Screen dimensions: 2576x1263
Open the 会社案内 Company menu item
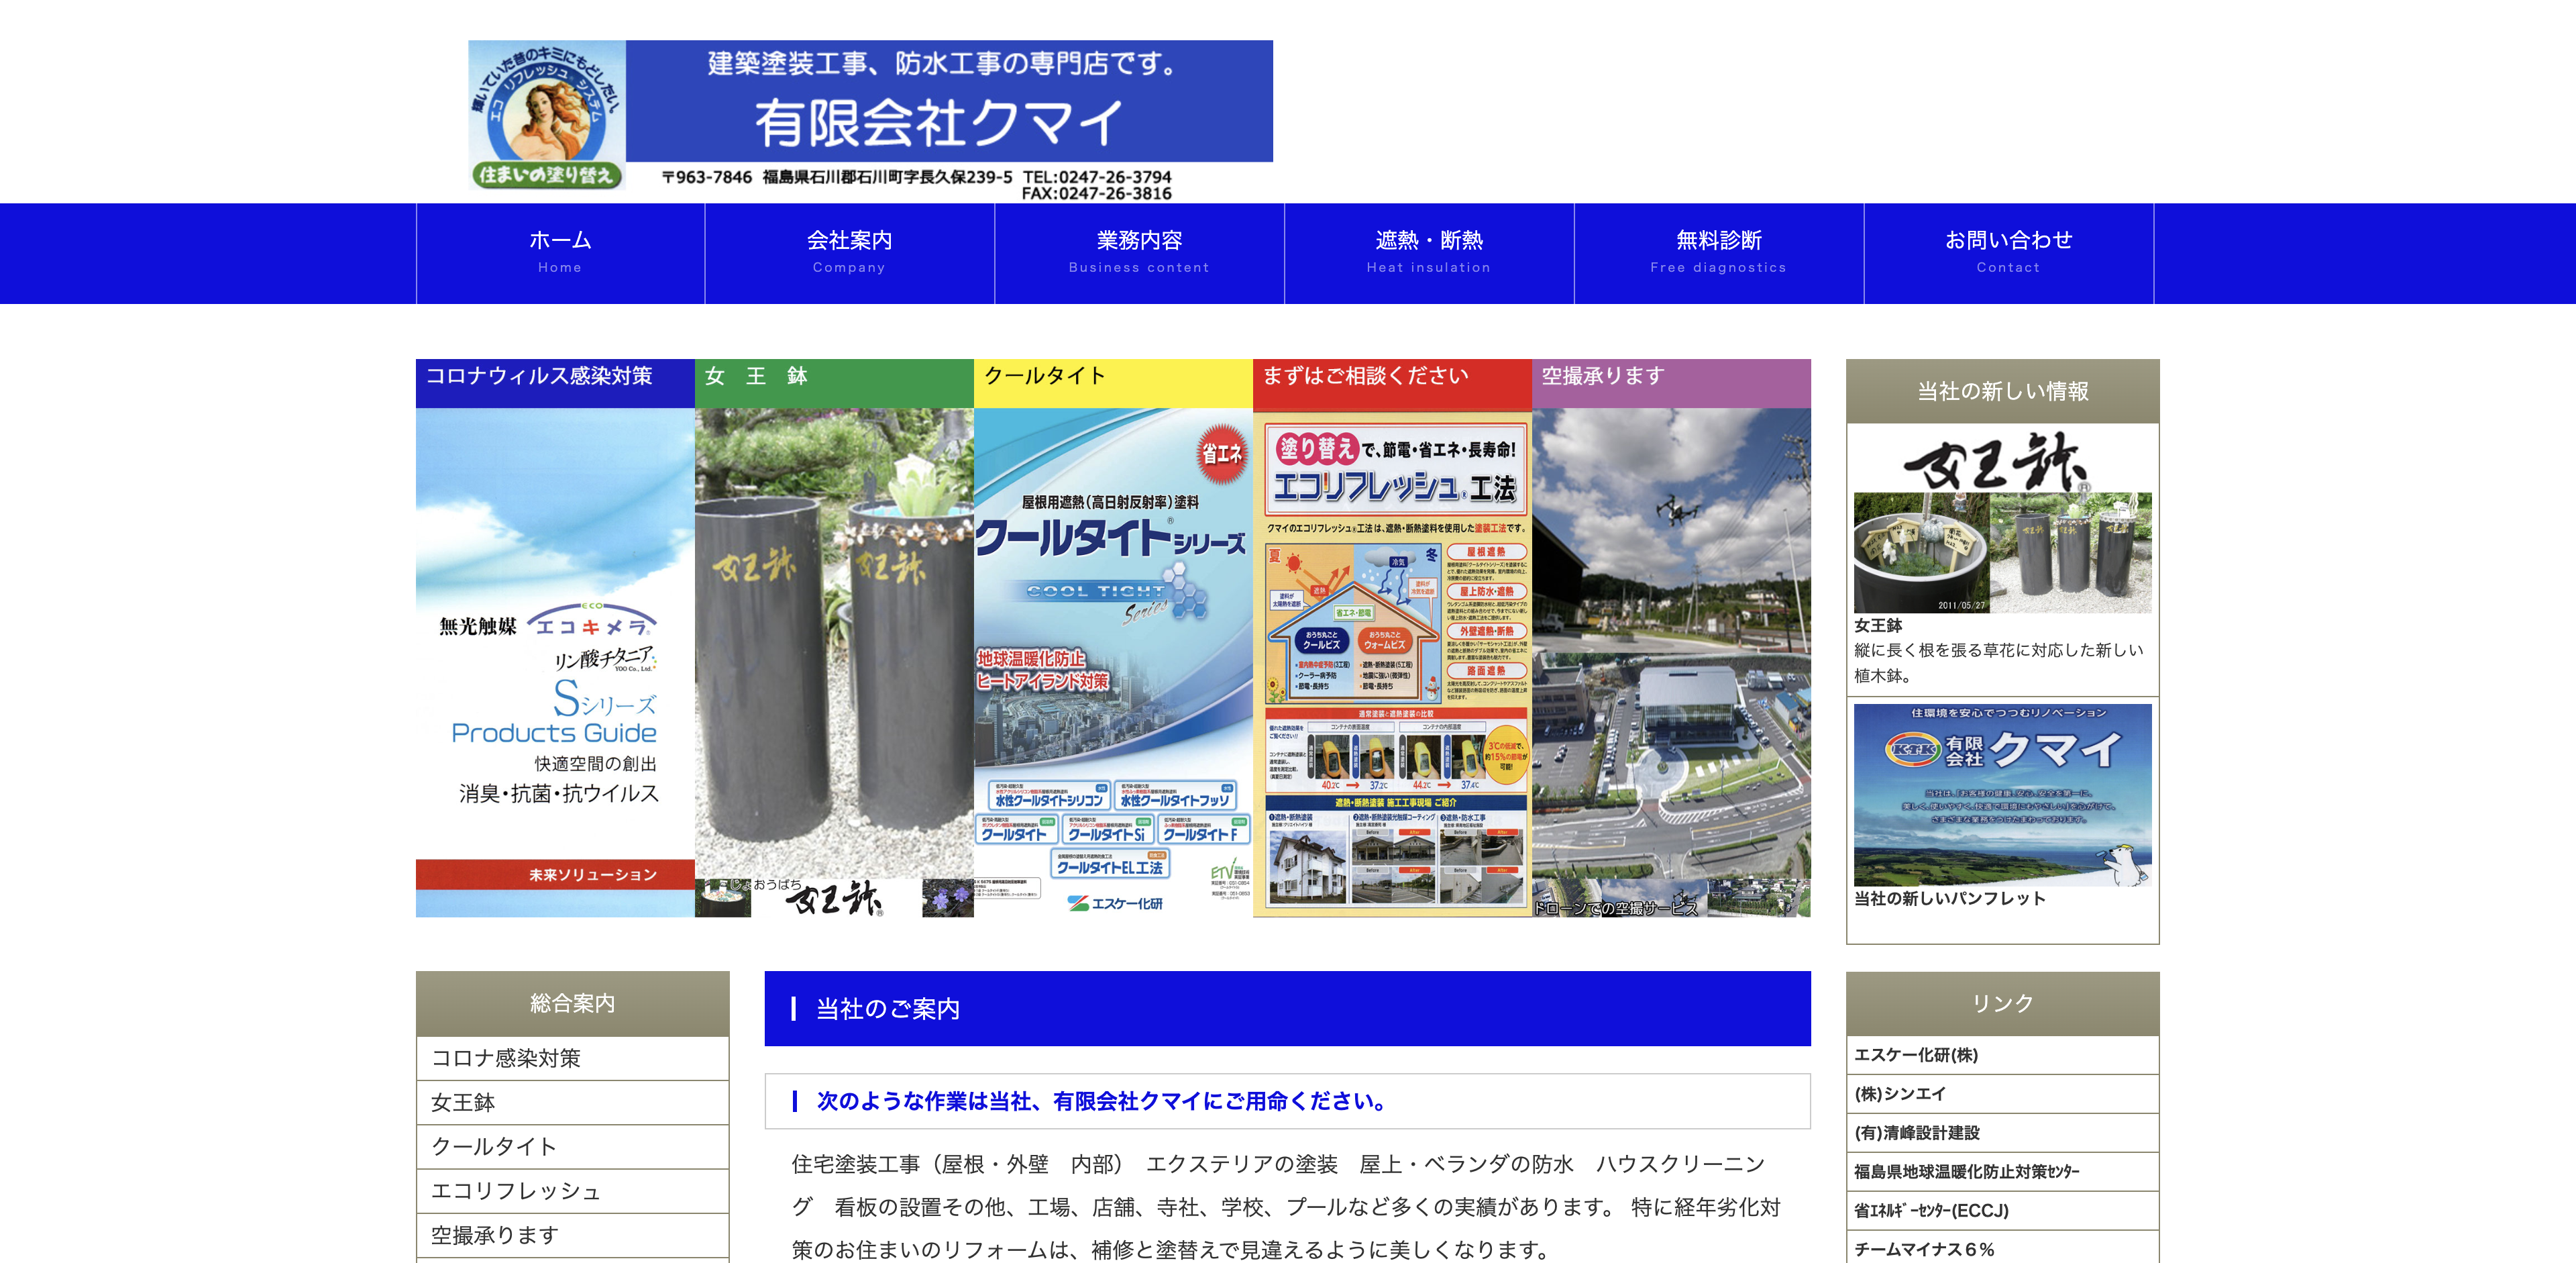click(849, 253)
